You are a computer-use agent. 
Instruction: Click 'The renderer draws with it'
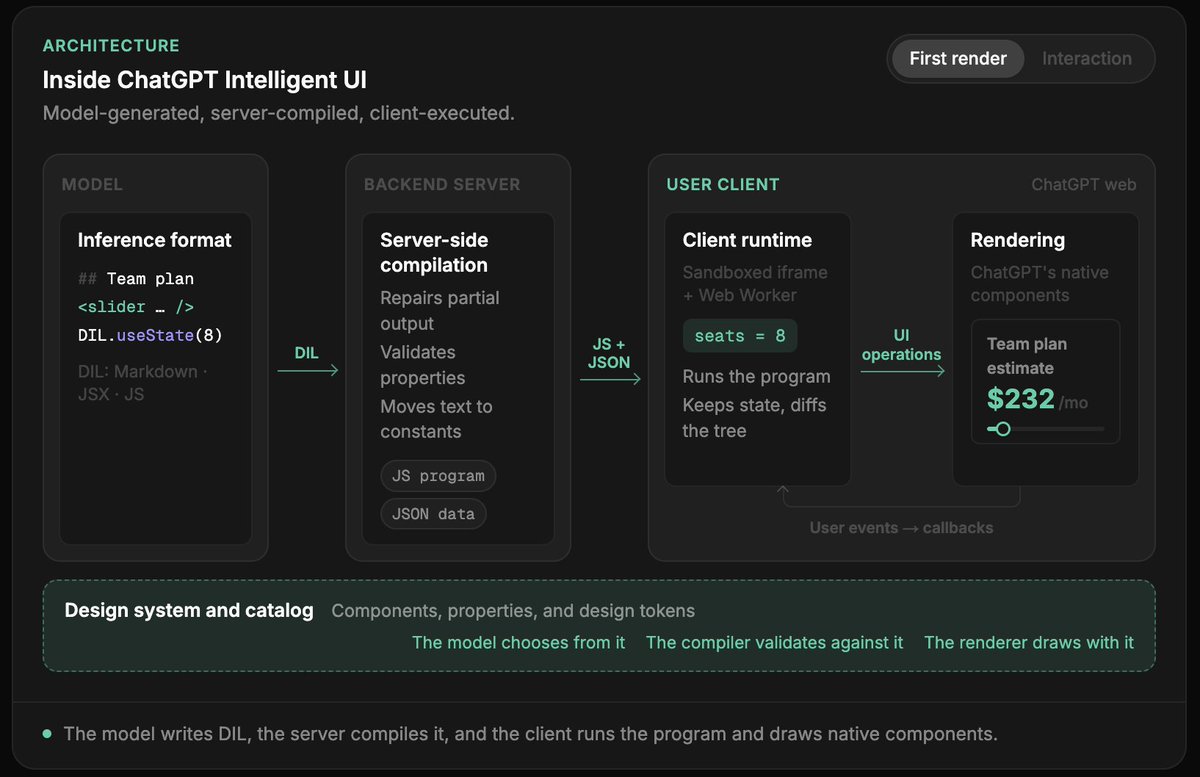(x=1029, y=642)
